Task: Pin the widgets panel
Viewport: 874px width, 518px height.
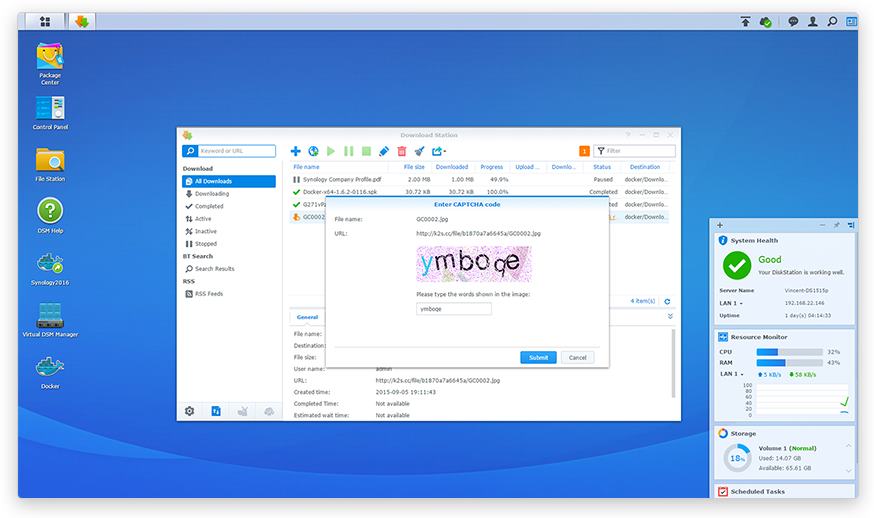Action: click(836, 225)
